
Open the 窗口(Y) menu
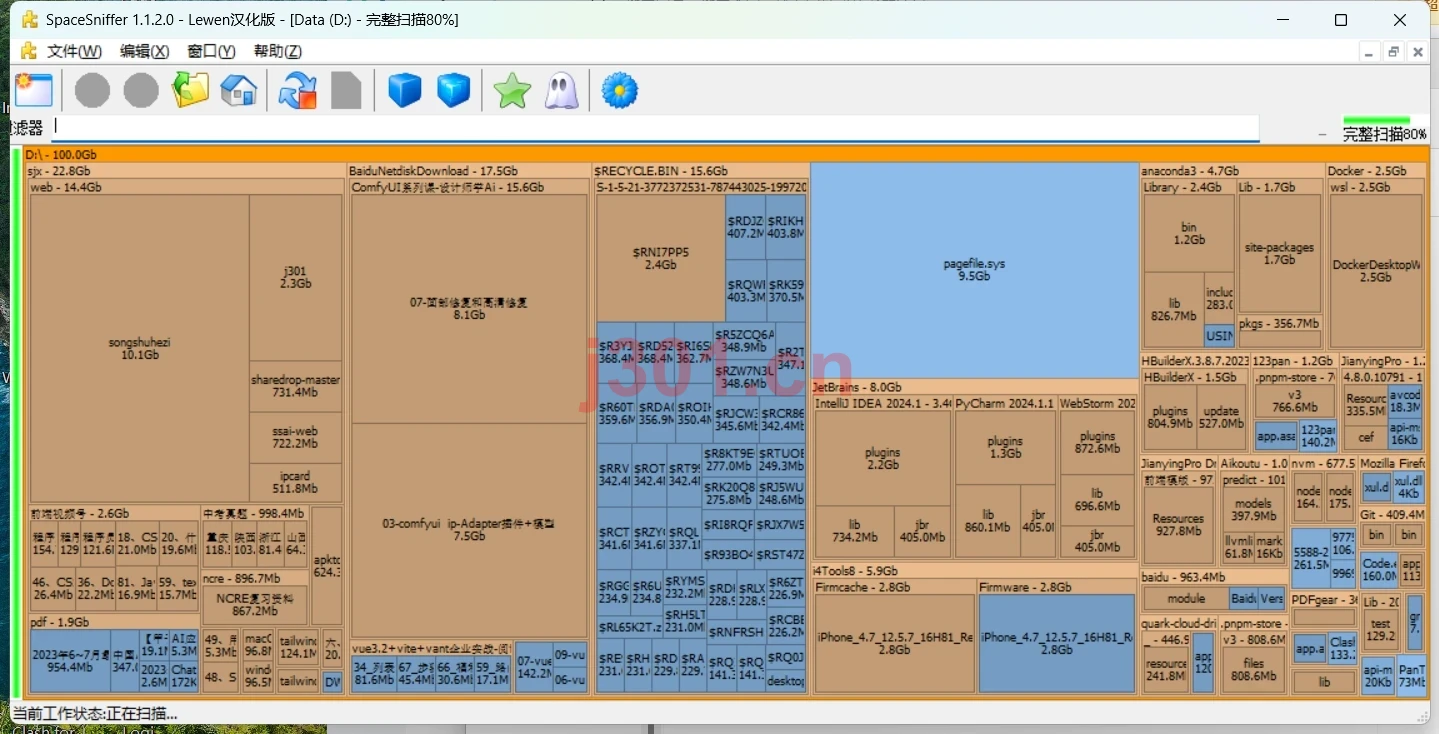[x=211, y=51]
